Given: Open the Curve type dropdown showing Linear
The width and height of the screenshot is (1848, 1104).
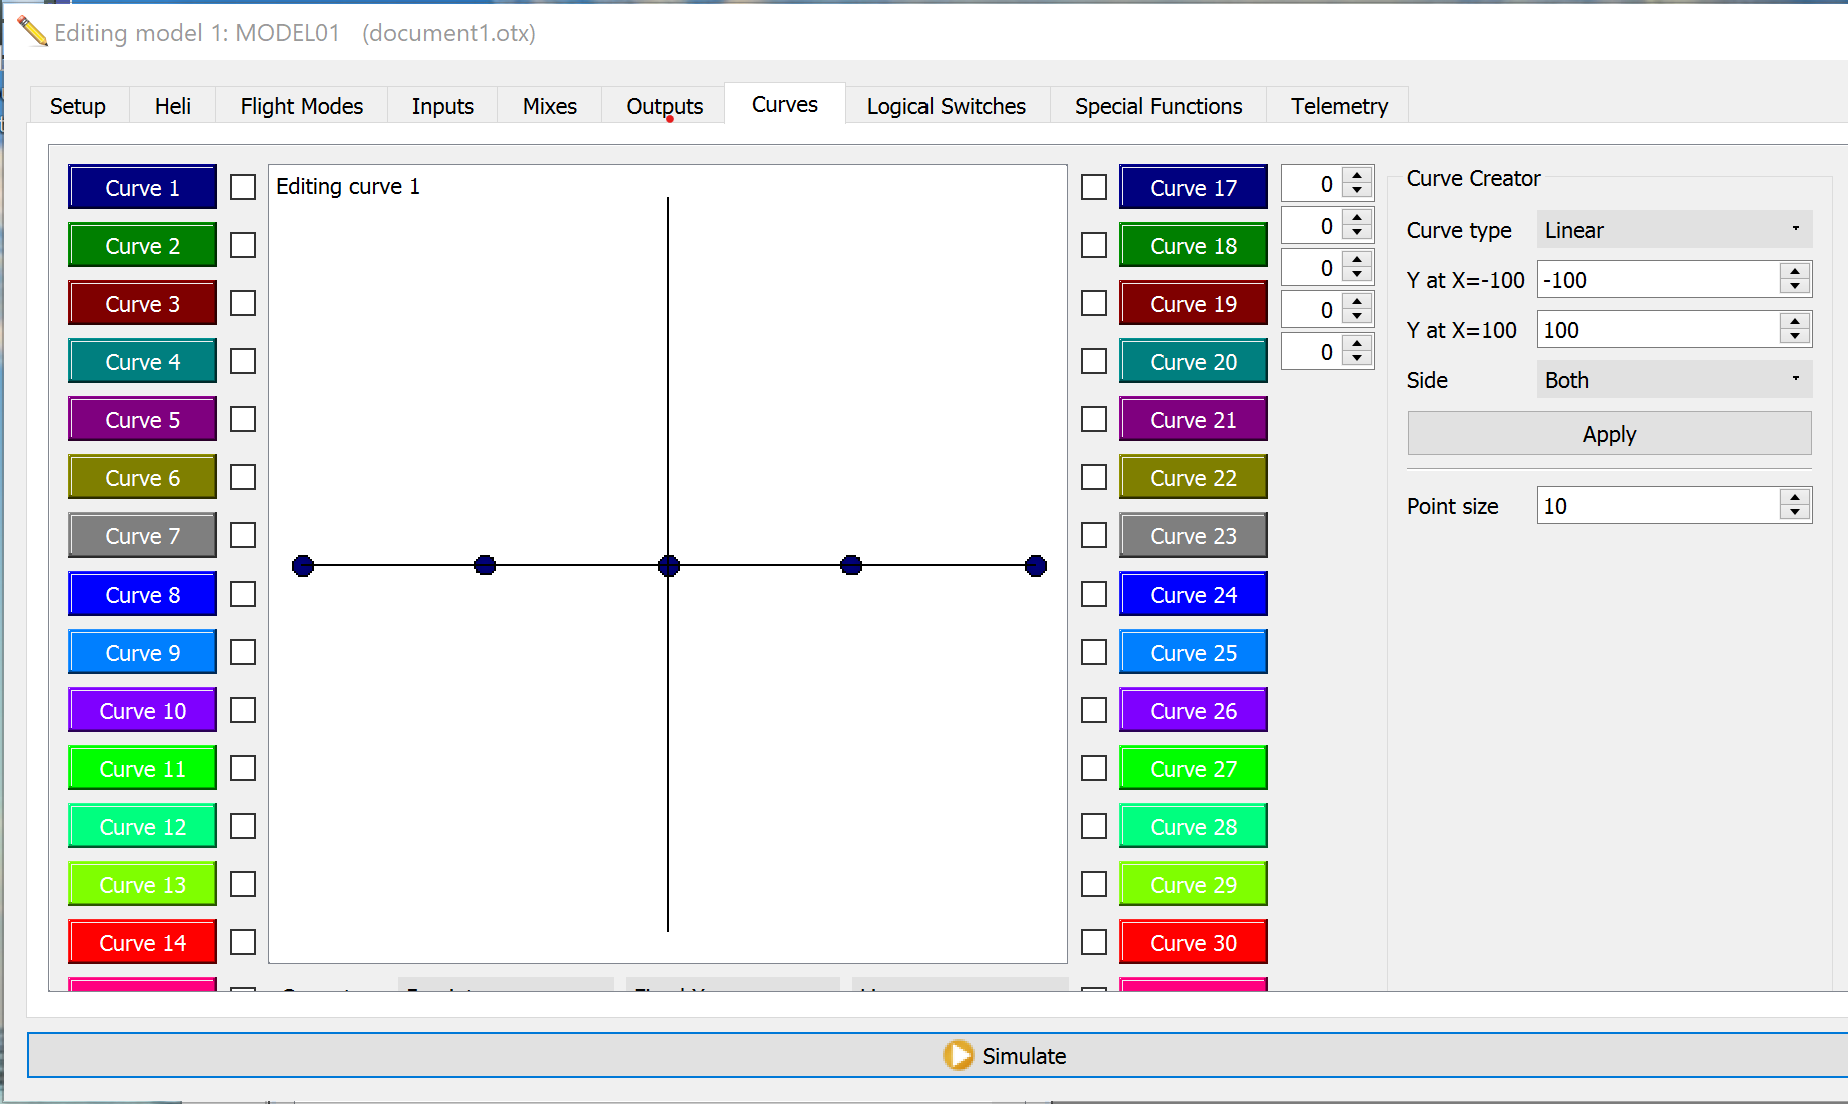Looking at the screenshot, I should click(1673, 229).
